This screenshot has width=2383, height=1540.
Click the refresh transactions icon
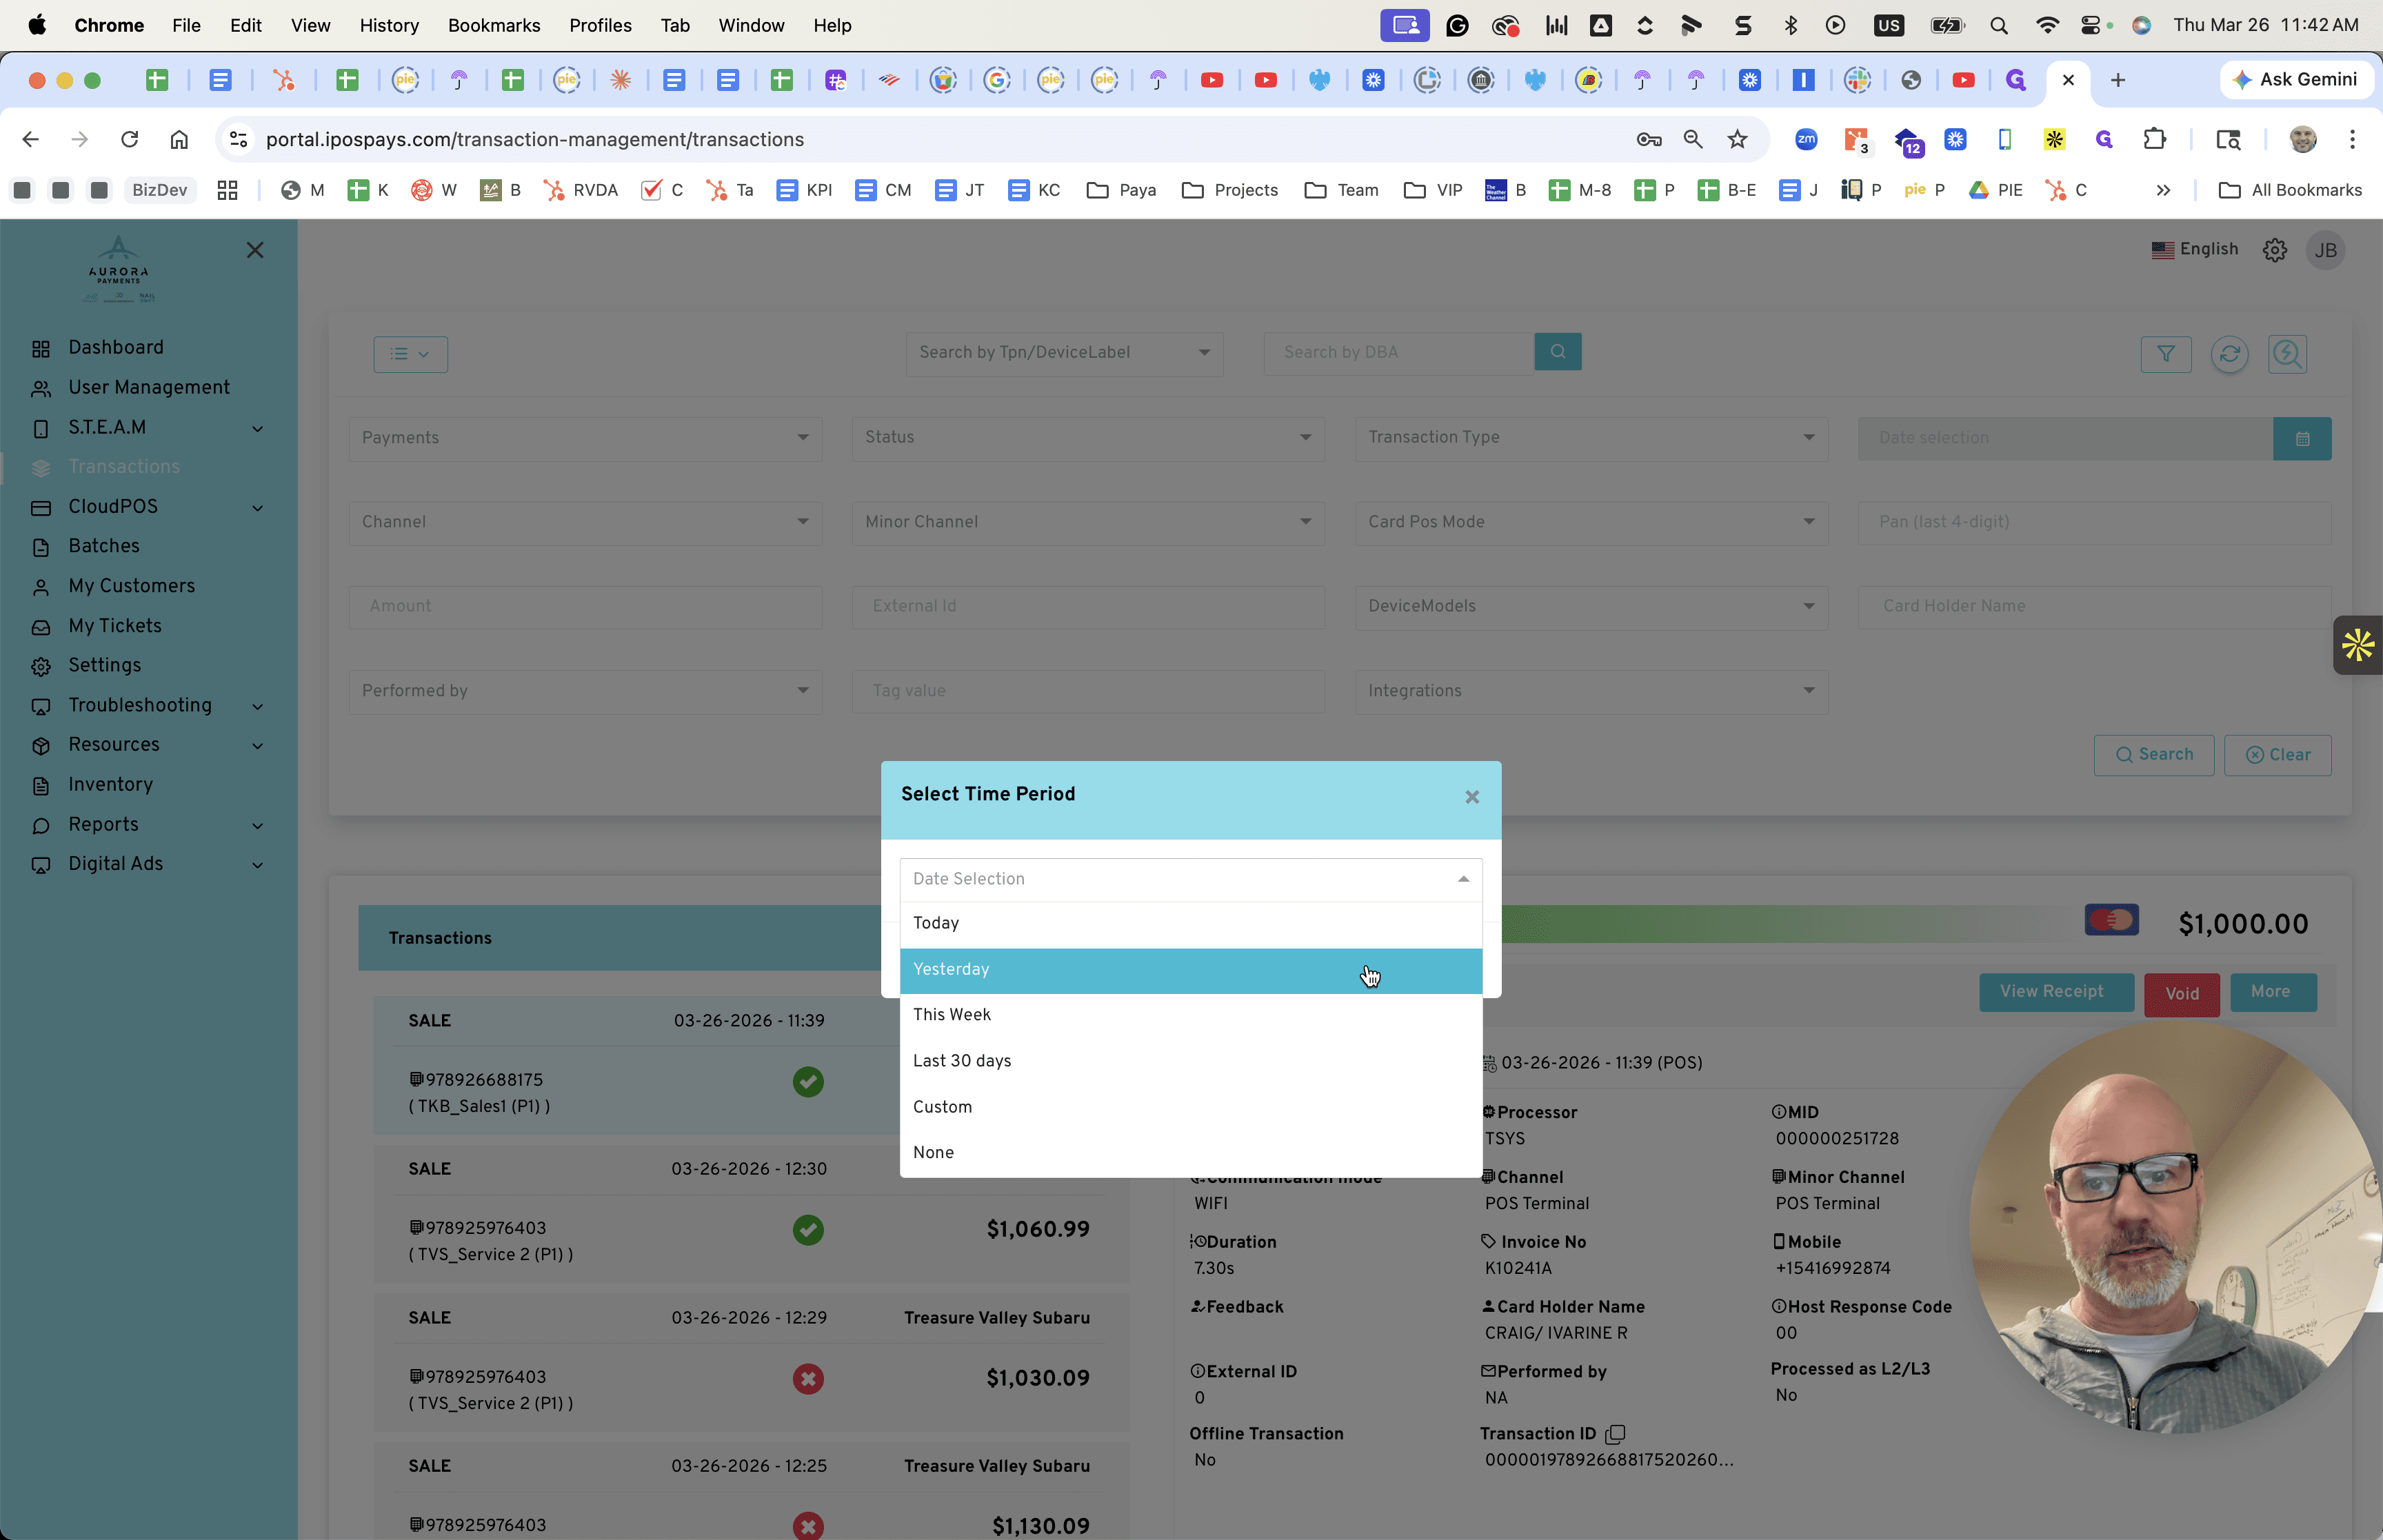[x=2229, y=354]
